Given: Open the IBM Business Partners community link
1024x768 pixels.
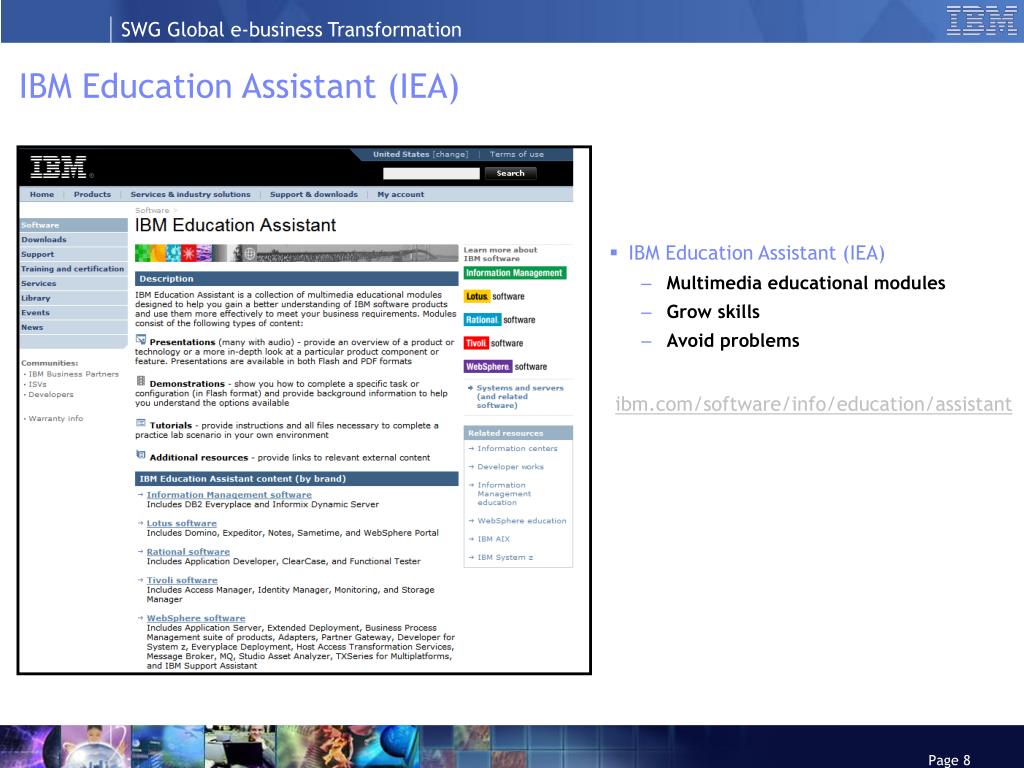Looking at the screenshot, I should [x=73, y=374].
